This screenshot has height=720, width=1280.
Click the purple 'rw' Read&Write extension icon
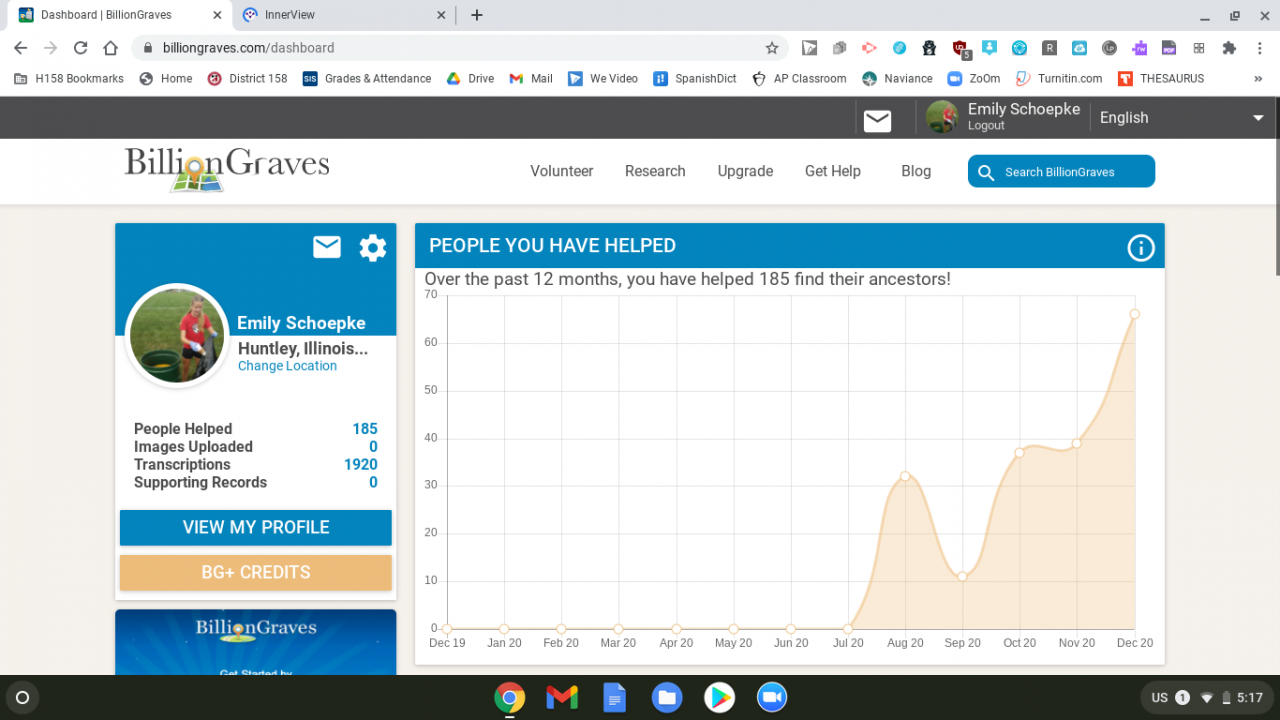click(x=1139, y=48)
